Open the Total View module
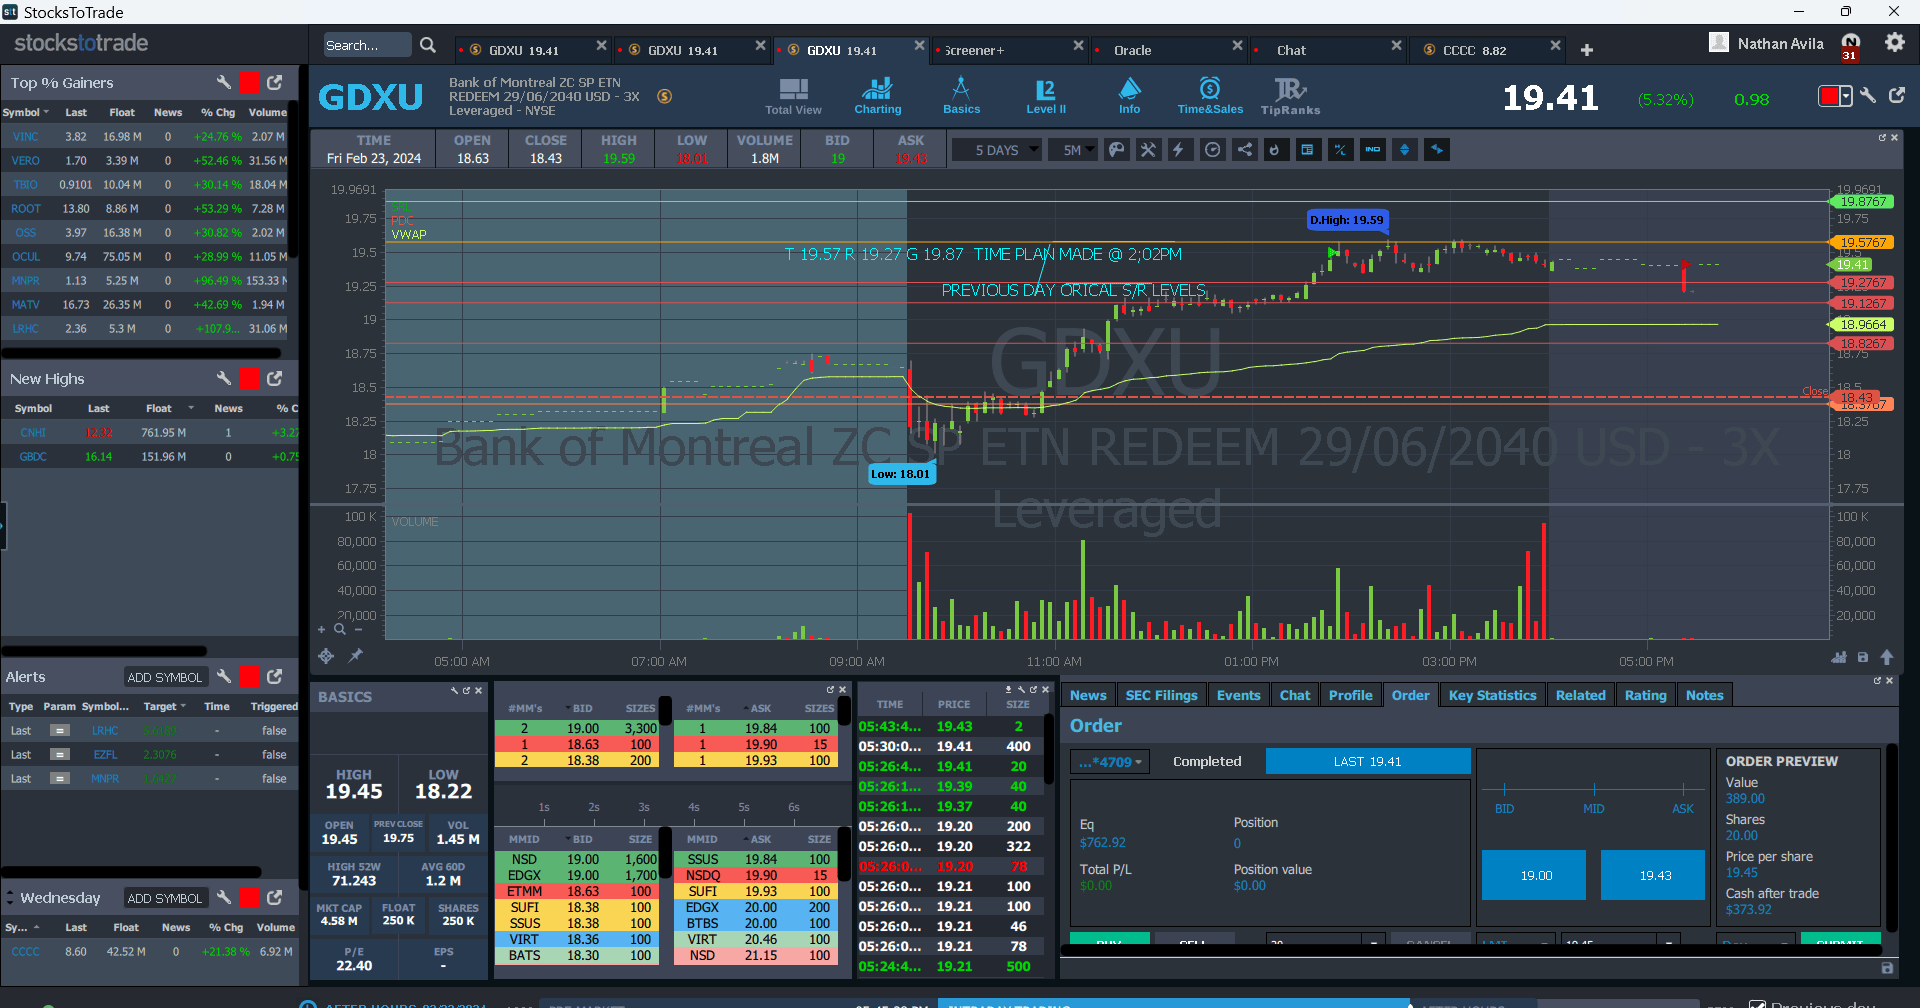Screen dimensions: 1920x1008 point(793,97)
